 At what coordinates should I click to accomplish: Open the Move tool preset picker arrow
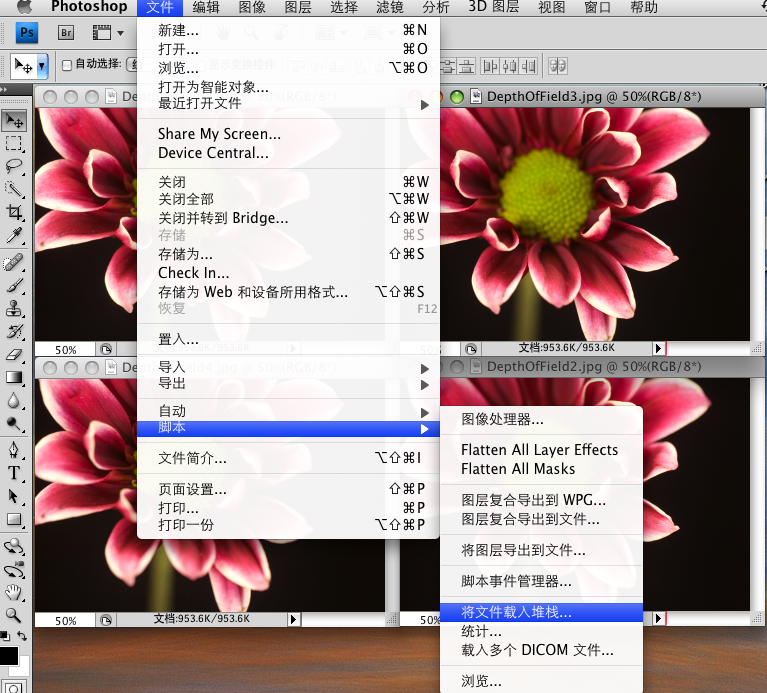[42, 66]
